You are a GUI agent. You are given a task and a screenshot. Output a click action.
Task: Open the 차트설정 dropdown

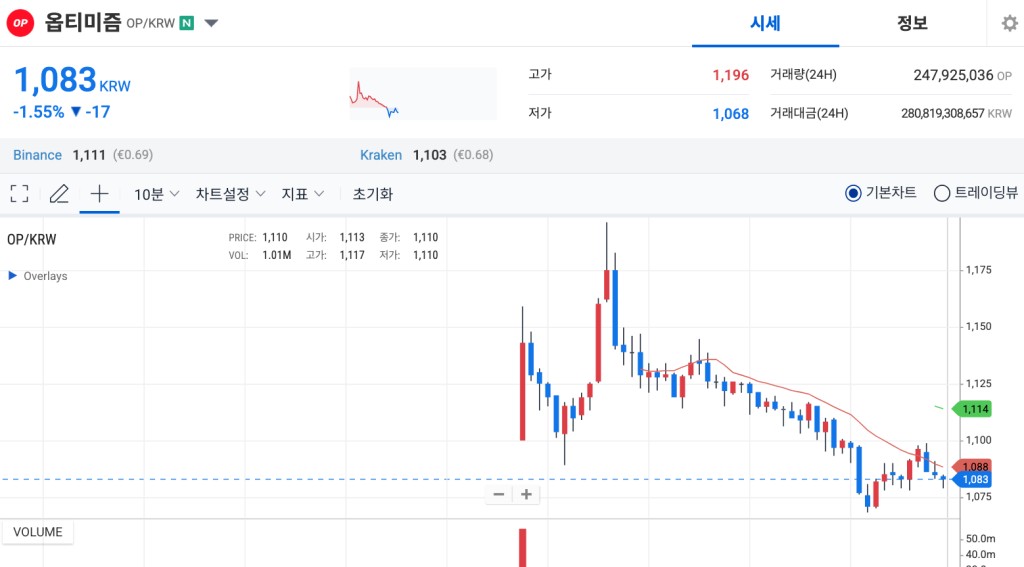230,194
